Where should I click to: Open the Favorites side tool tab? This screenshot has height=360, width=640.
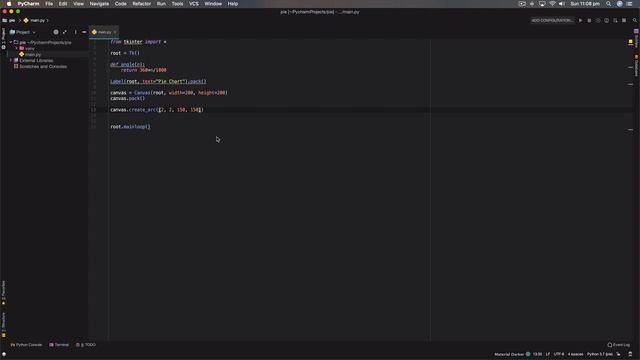(4, 293)
